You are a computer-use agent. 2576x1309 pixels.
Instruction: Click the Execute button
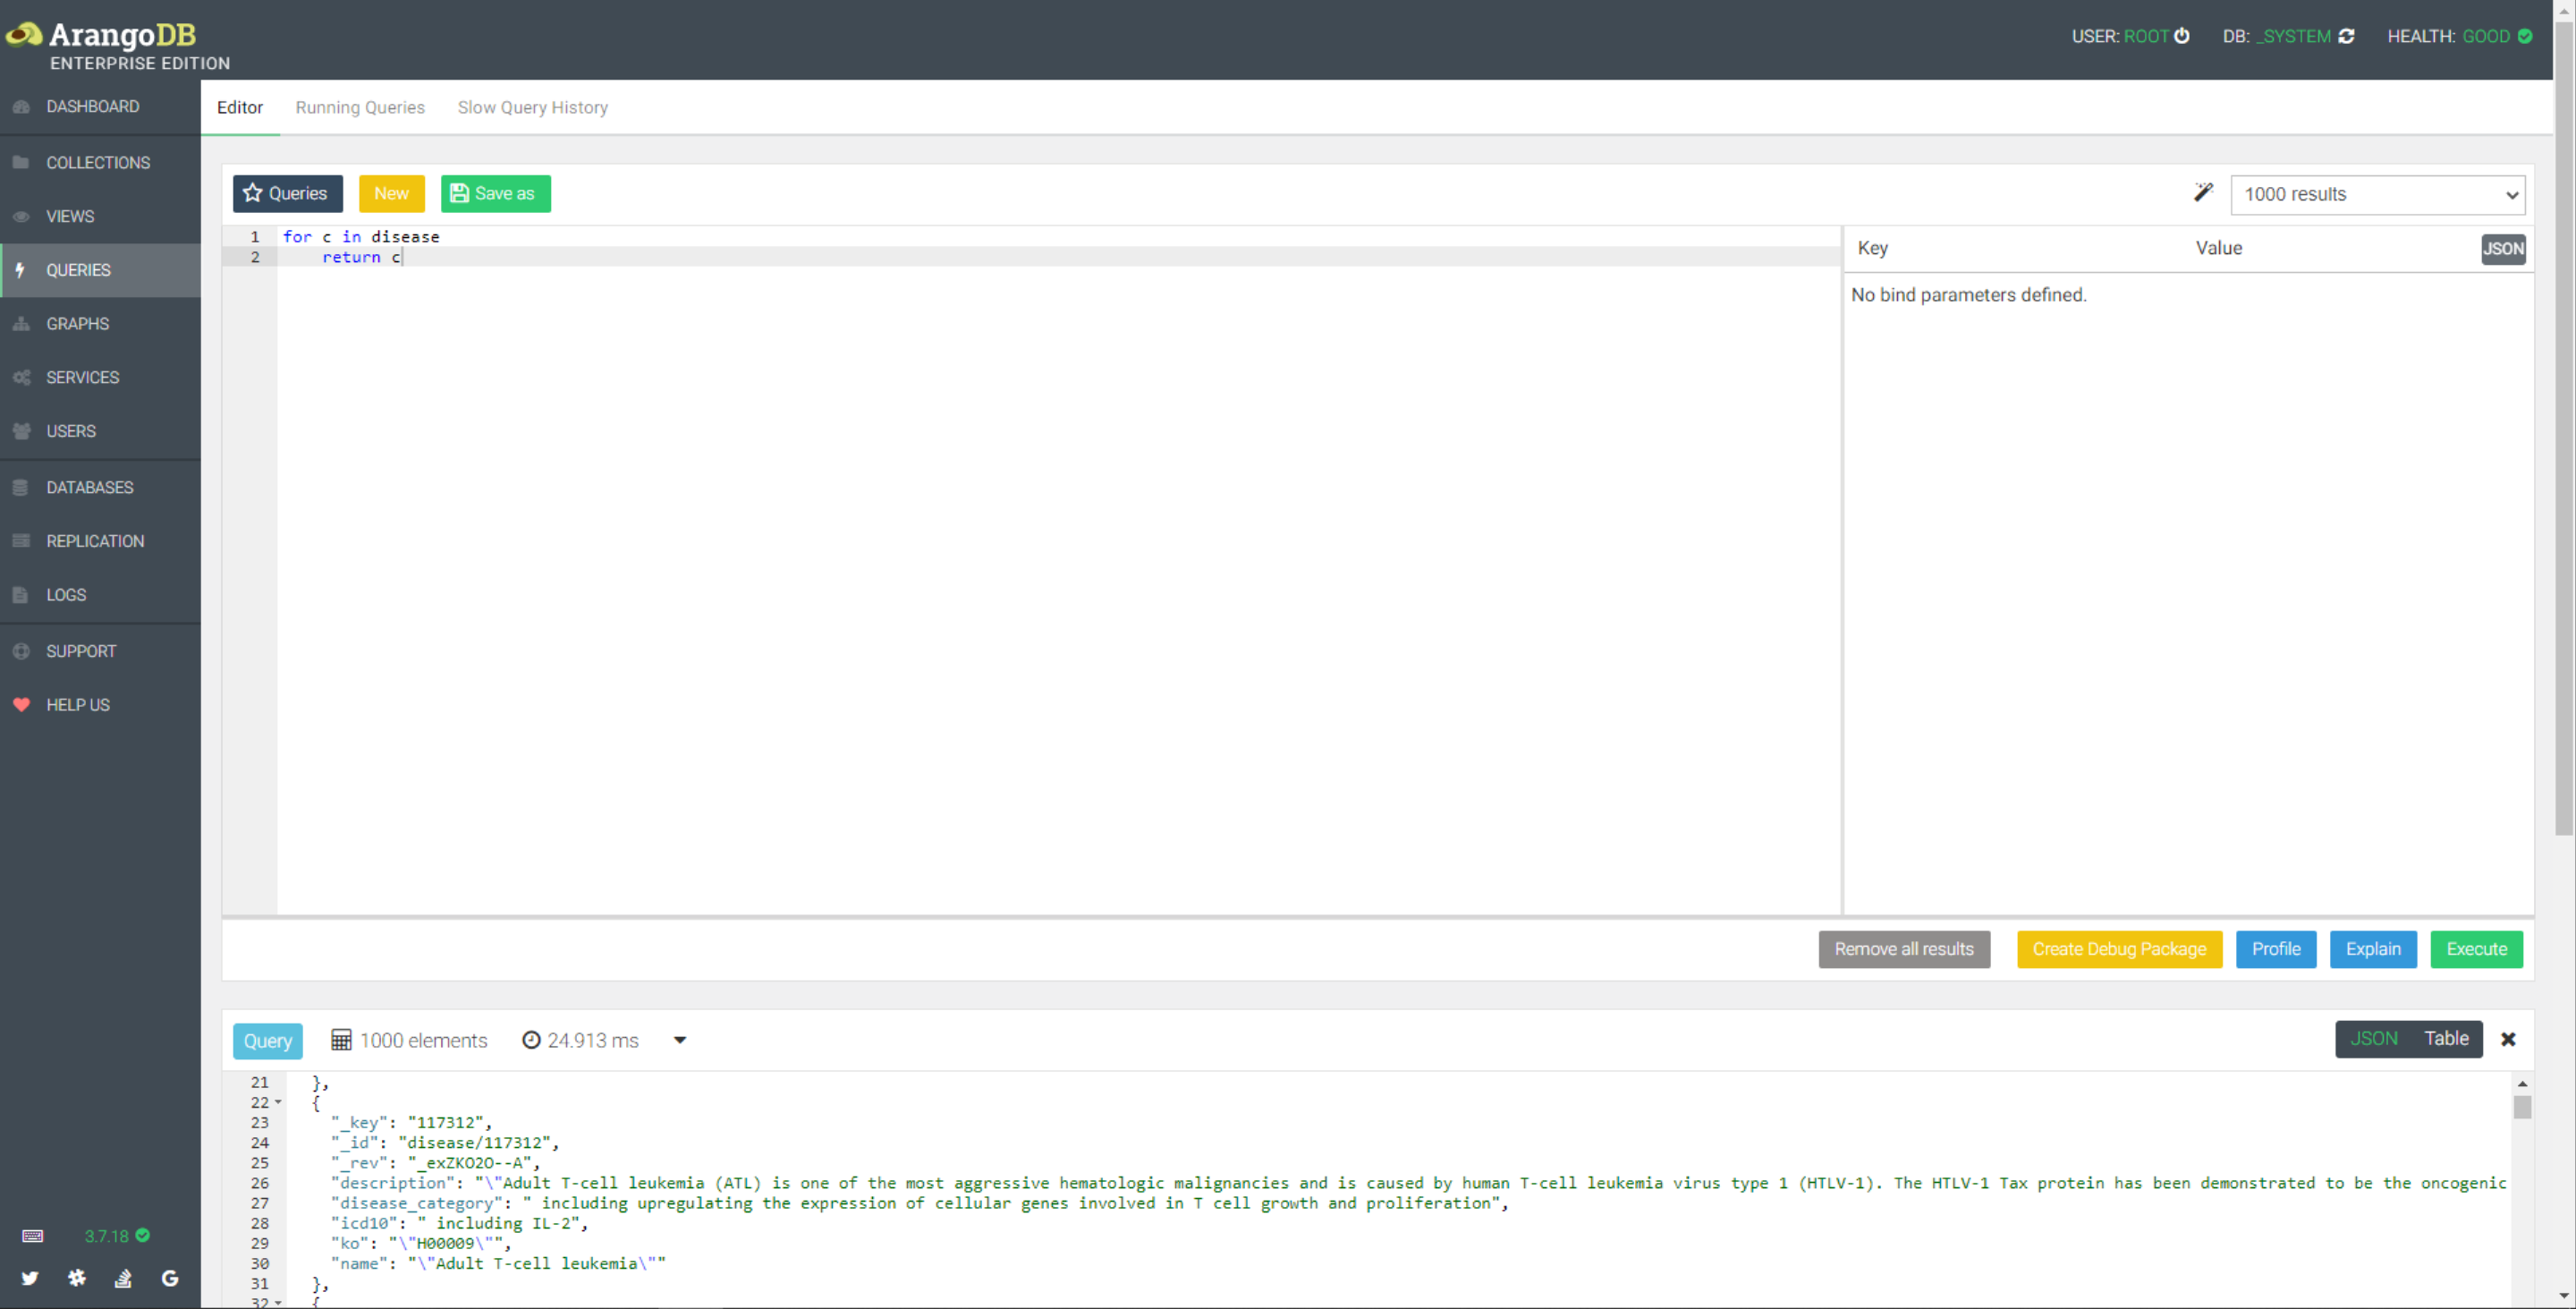[2476, 949]
